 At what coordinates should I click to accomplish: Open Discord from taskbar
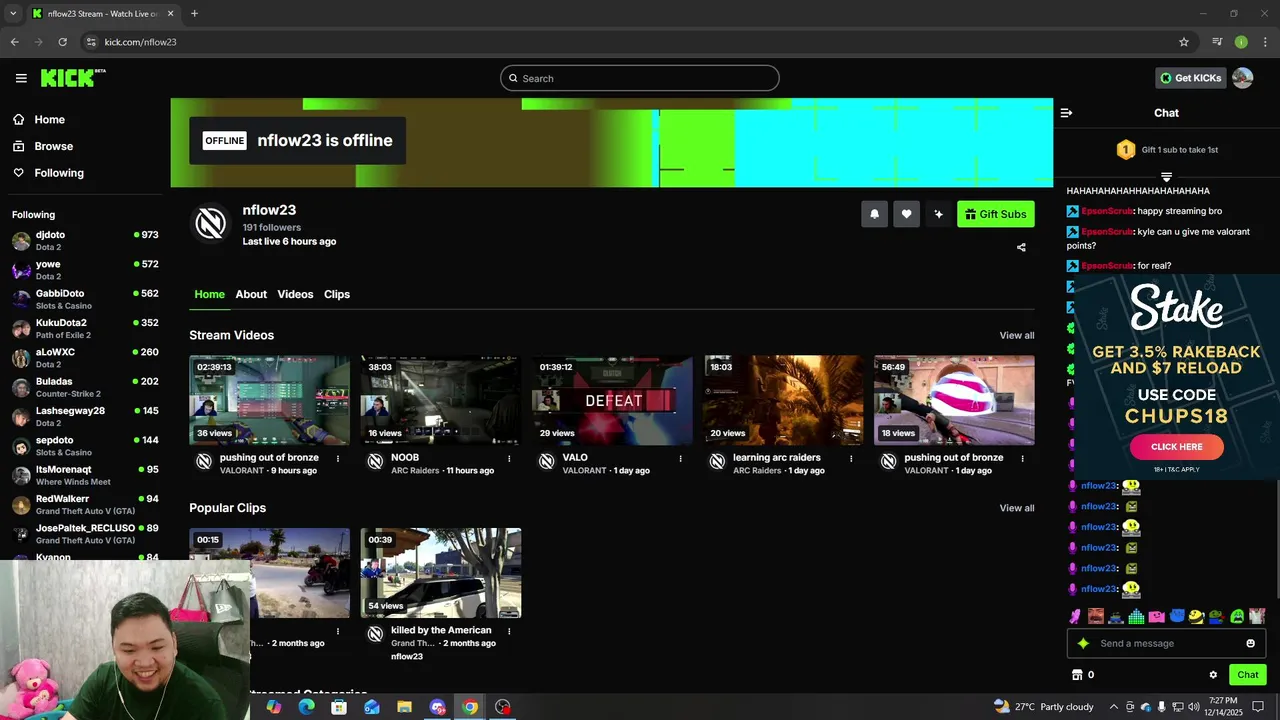(x=437, y=707)
